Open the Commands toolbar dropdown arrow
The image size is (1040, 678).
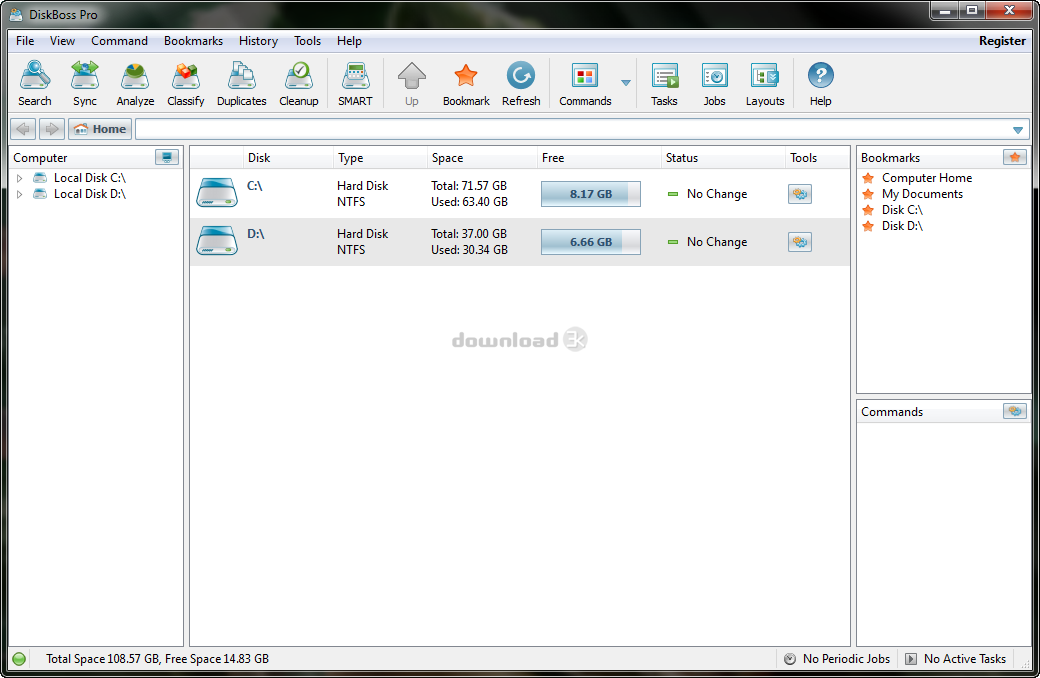point(625,83)
